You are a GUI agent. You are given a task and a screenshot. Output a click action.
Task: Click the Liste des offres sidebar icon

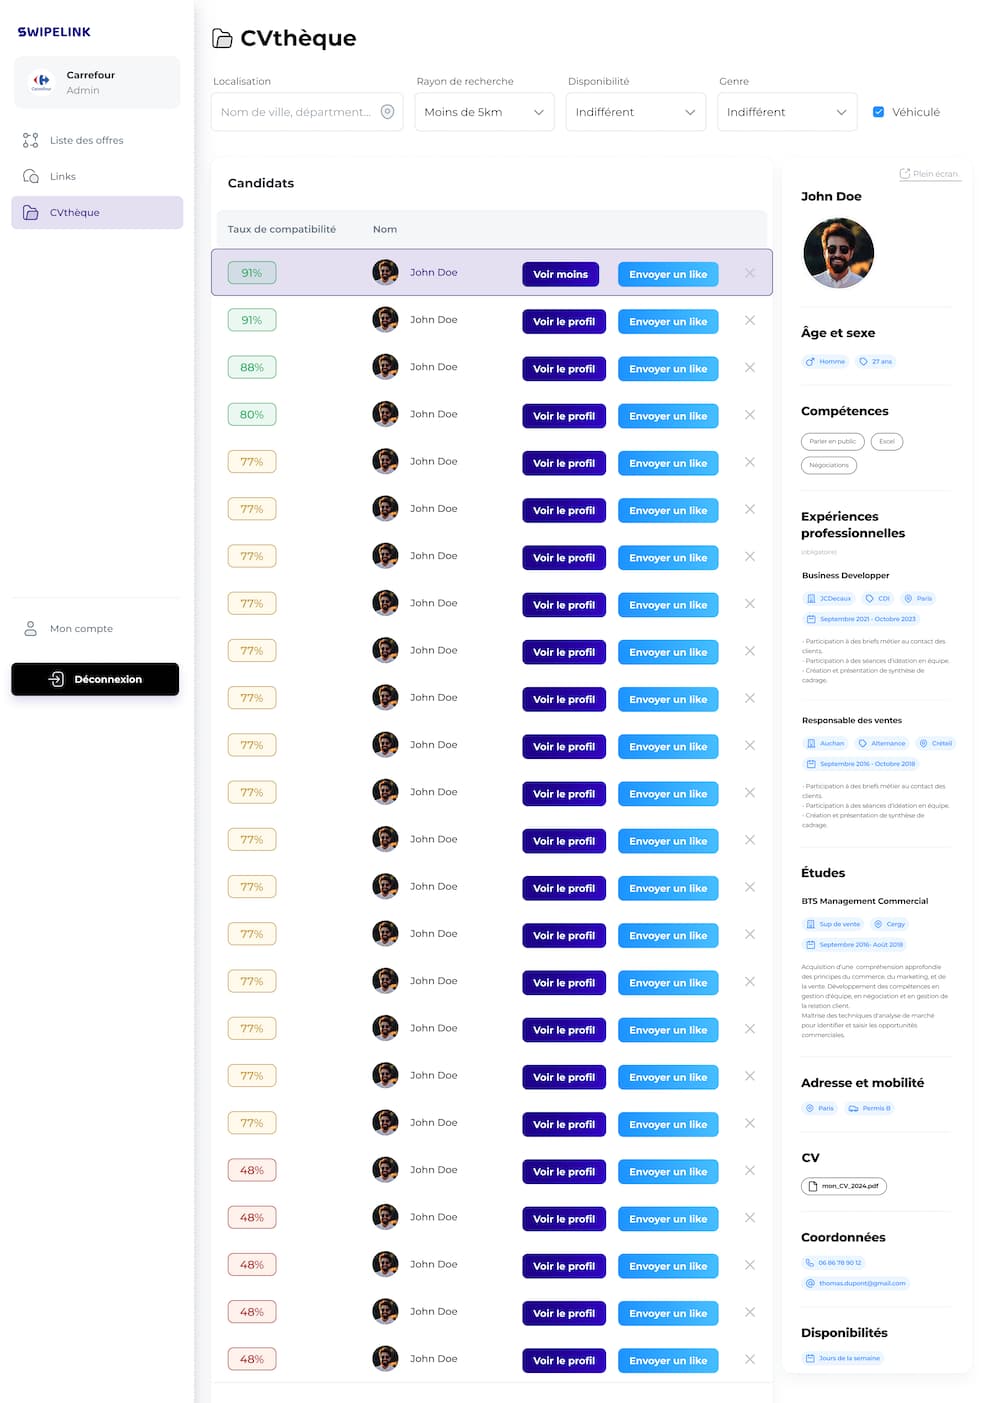(x=31, y=141)
